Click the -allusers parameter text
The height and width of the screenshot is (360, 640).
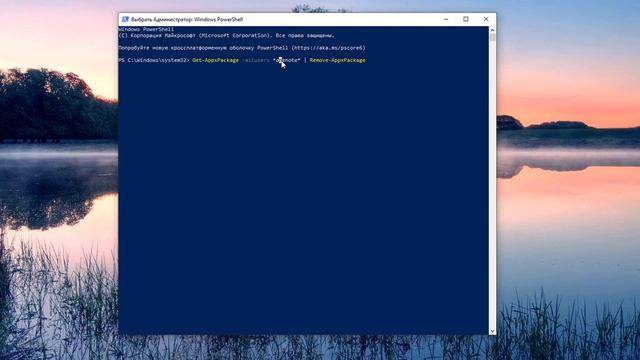256,60
